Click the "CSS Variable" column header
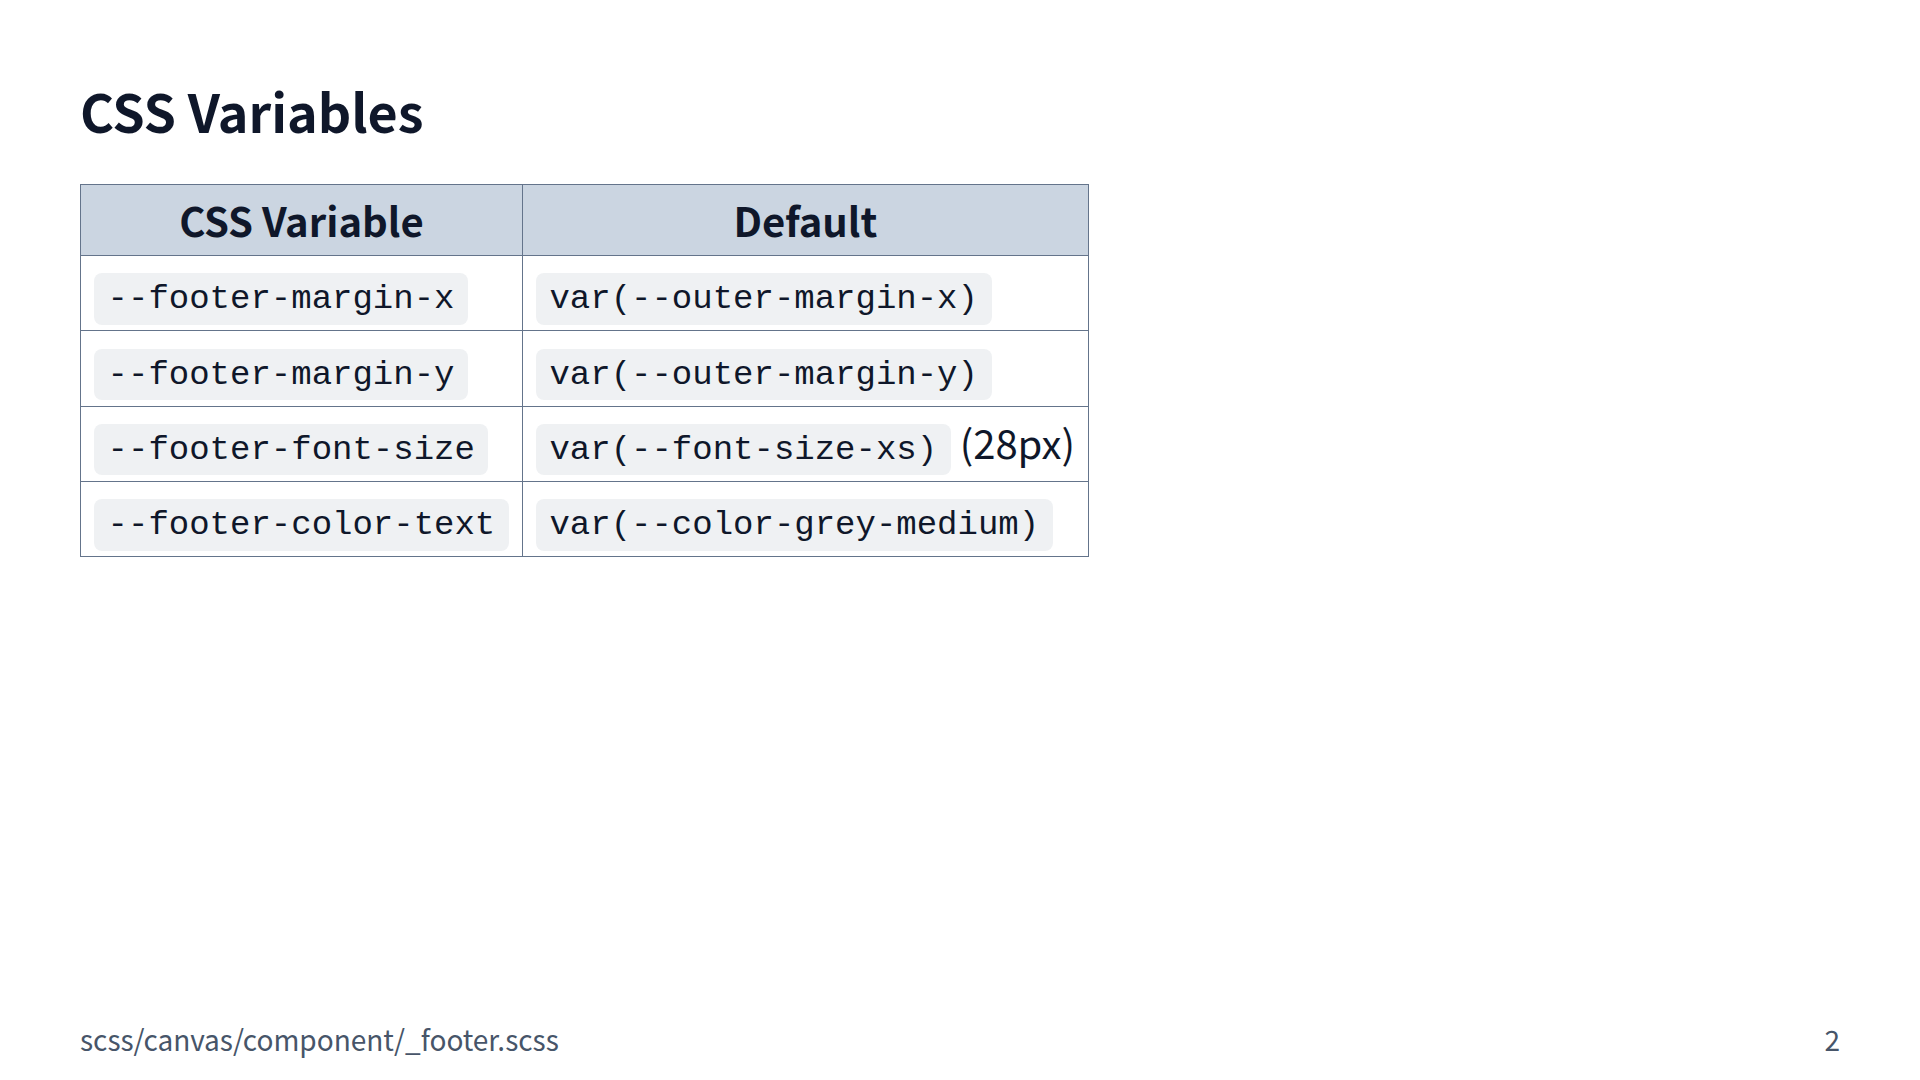 click(x=301, y=222)
